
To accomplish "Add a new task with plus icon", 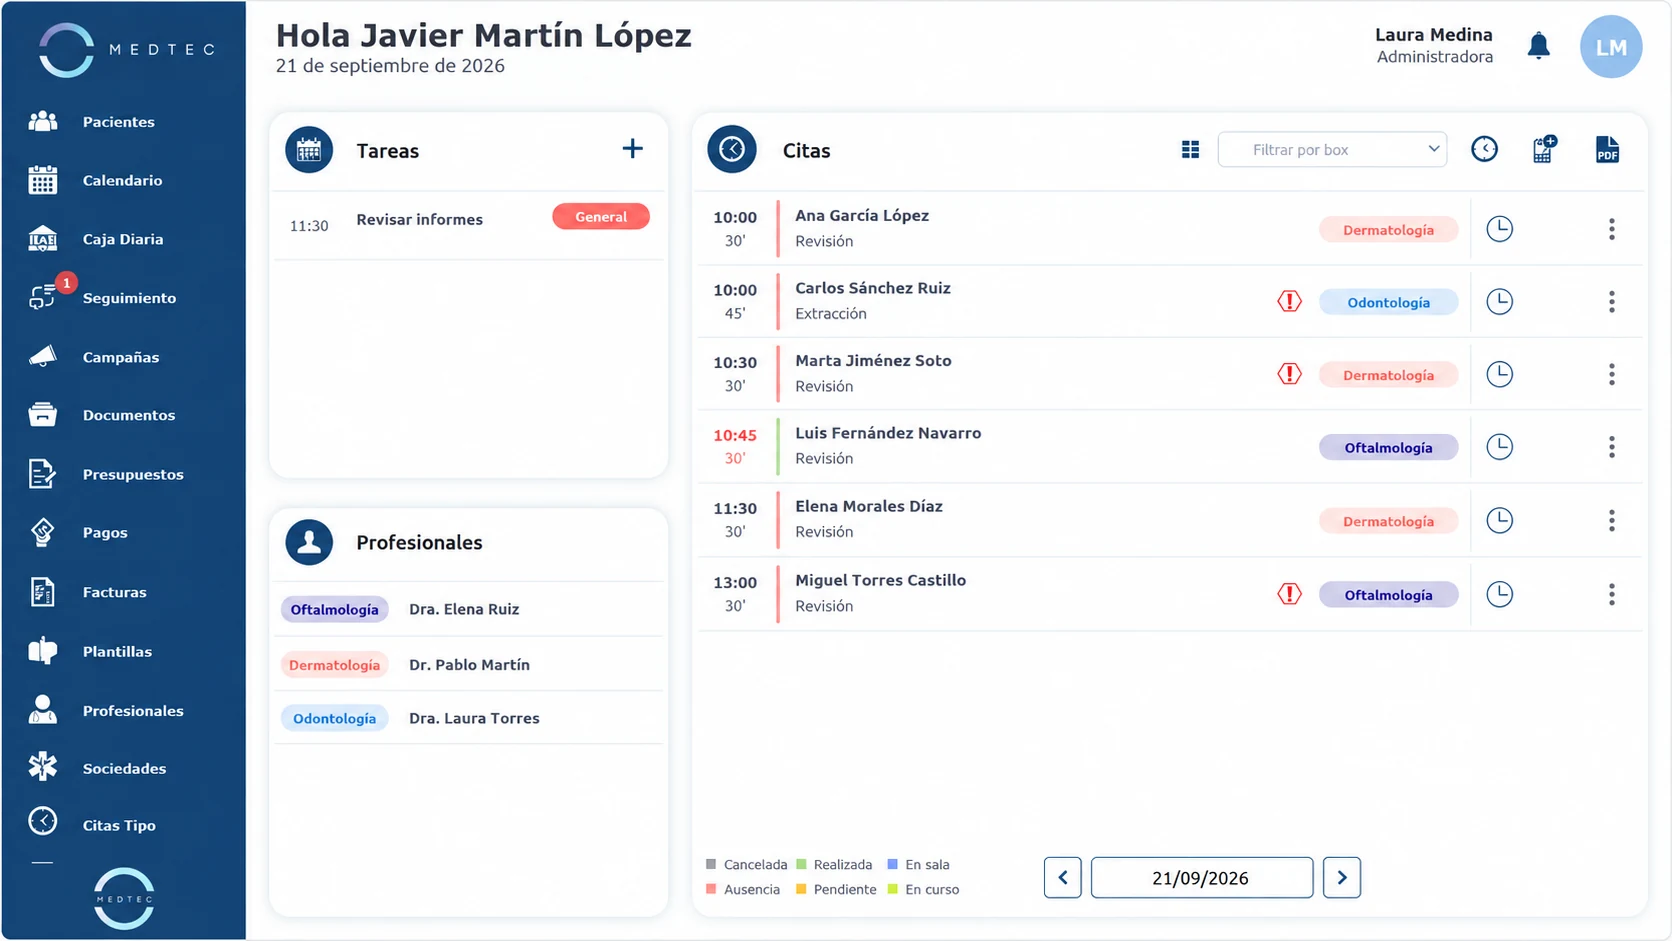I will click(x=632, y=149).
